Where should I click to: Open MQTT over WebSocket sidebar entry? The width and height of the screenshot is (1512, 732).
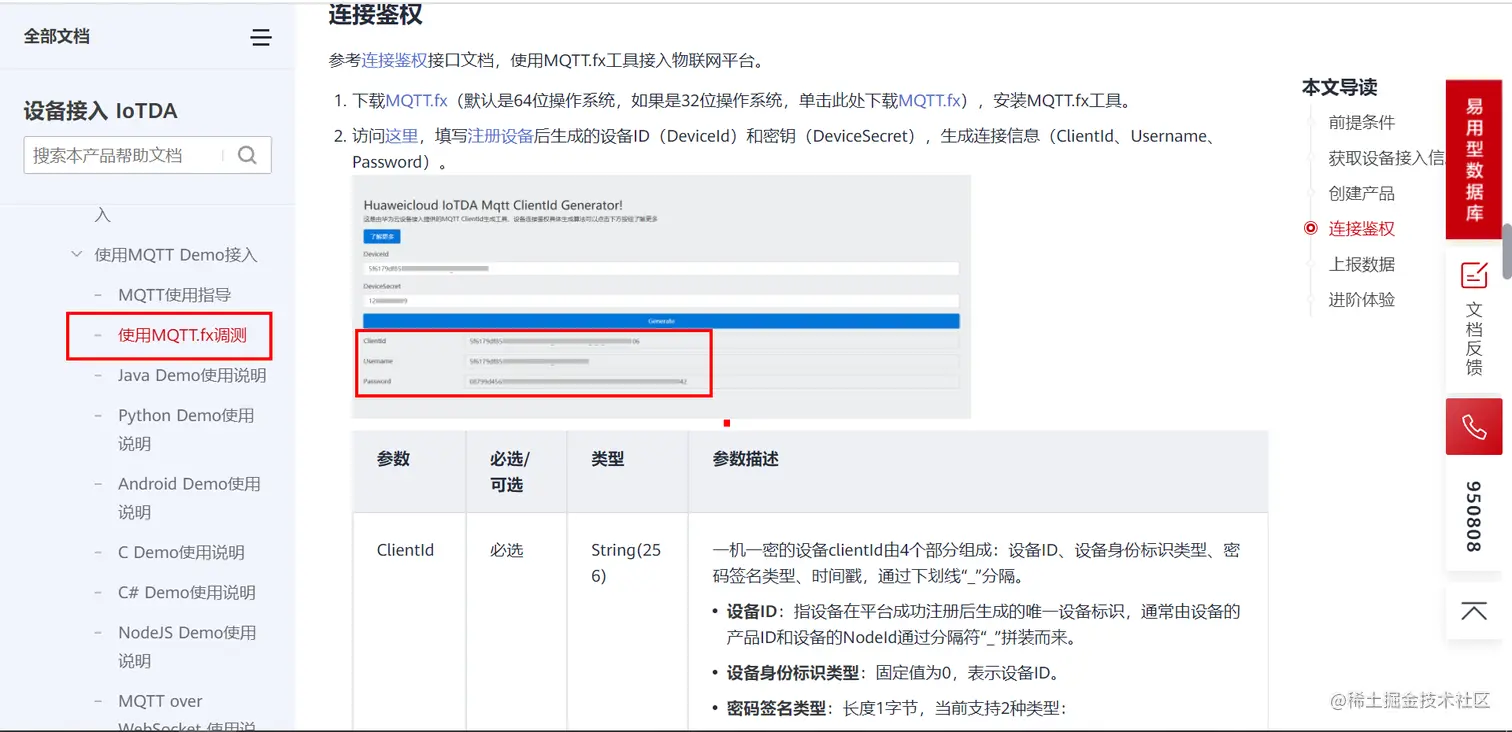[x=187, y=714]
